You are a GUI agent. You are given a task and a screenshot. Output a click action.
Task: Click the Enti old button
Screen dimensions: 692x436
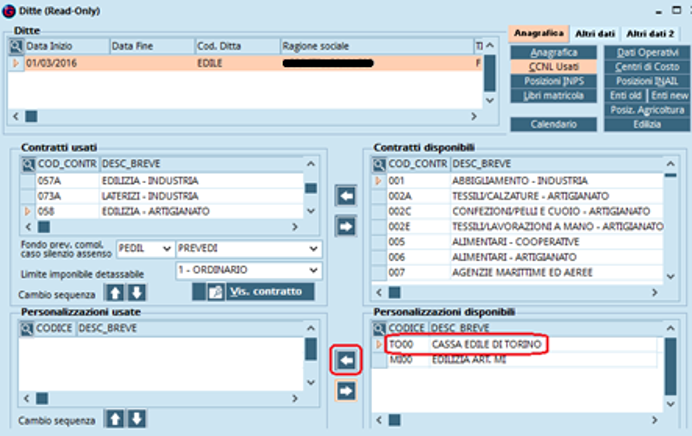(x=625, y=96)
